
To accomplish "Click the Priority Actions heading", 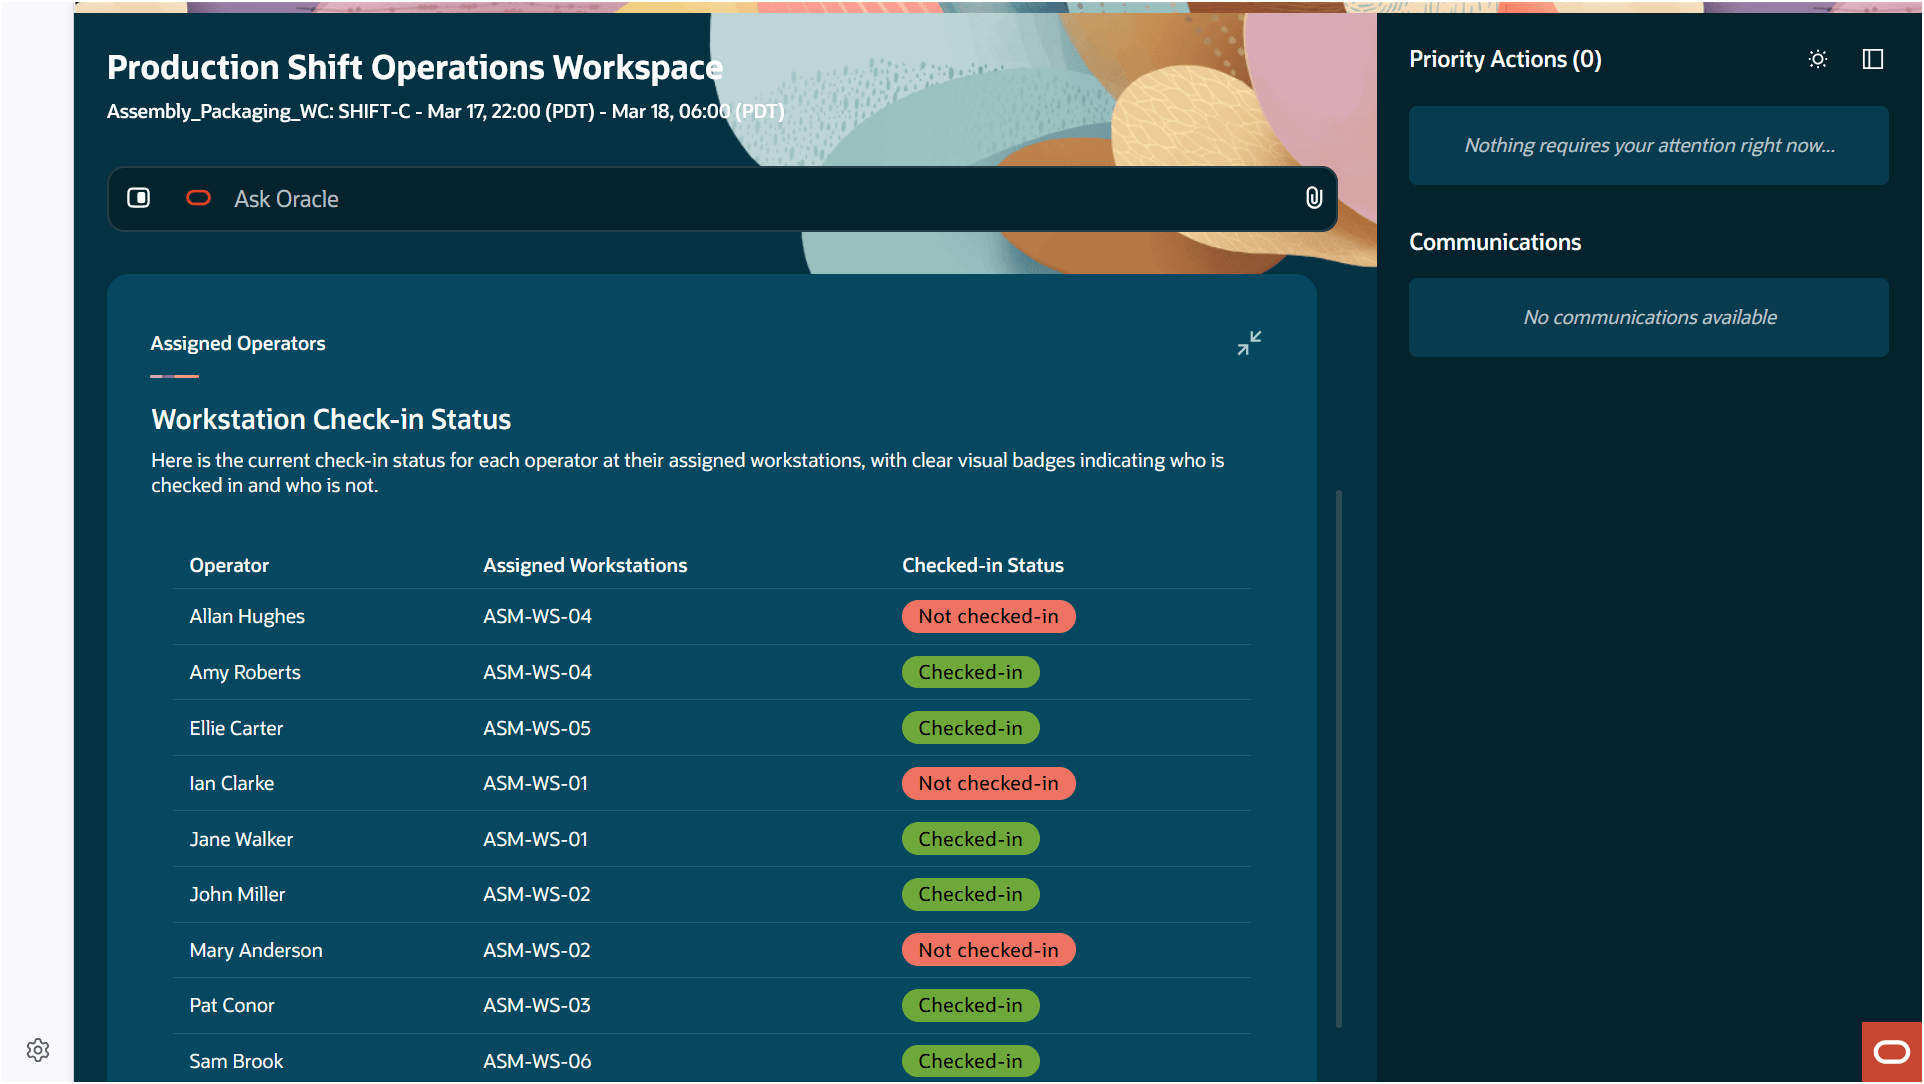I will point(1504,59).
